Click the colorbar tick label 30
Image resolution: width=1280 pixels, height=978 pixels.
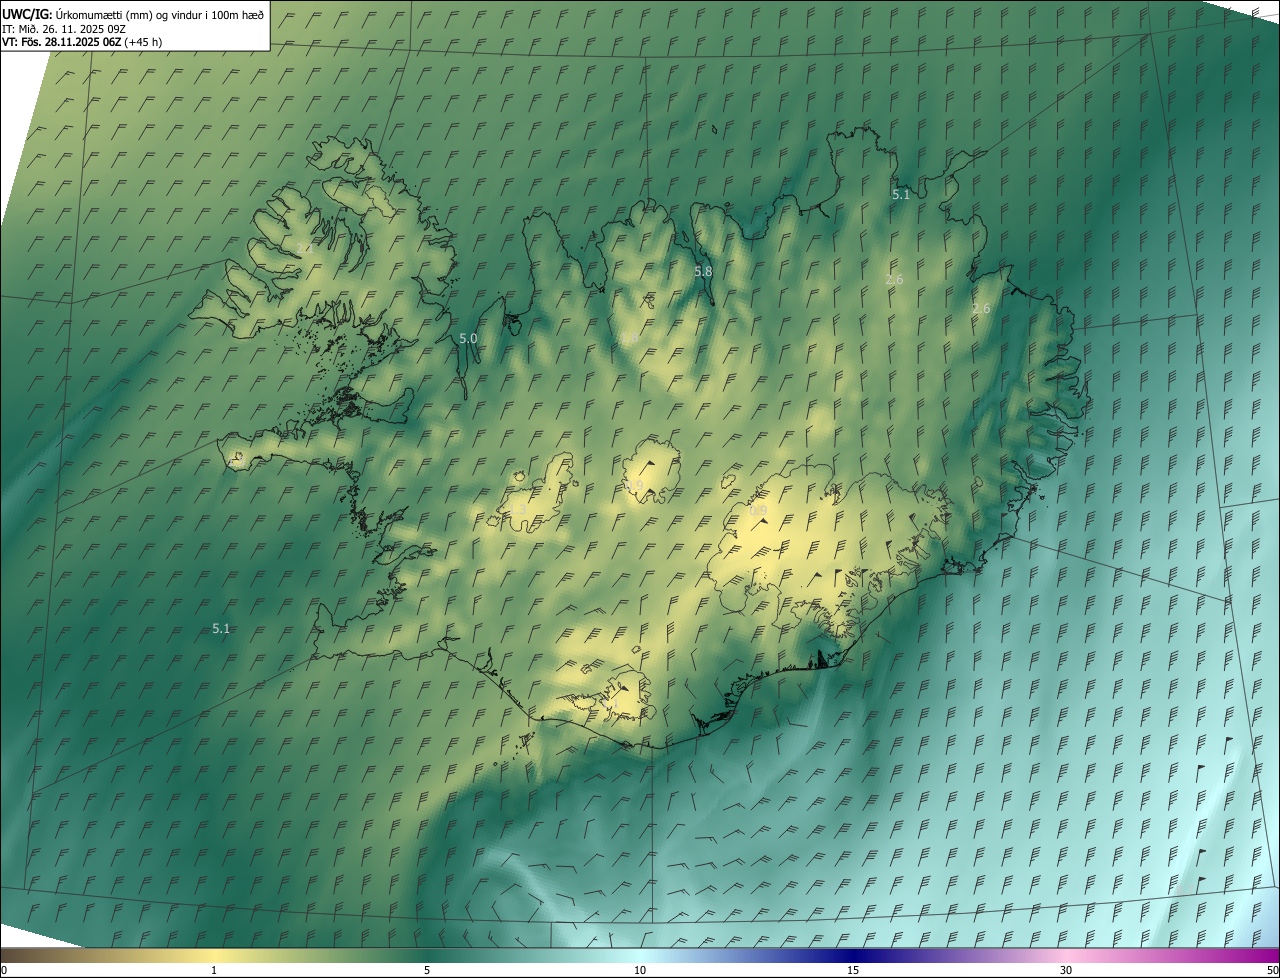1066,970
